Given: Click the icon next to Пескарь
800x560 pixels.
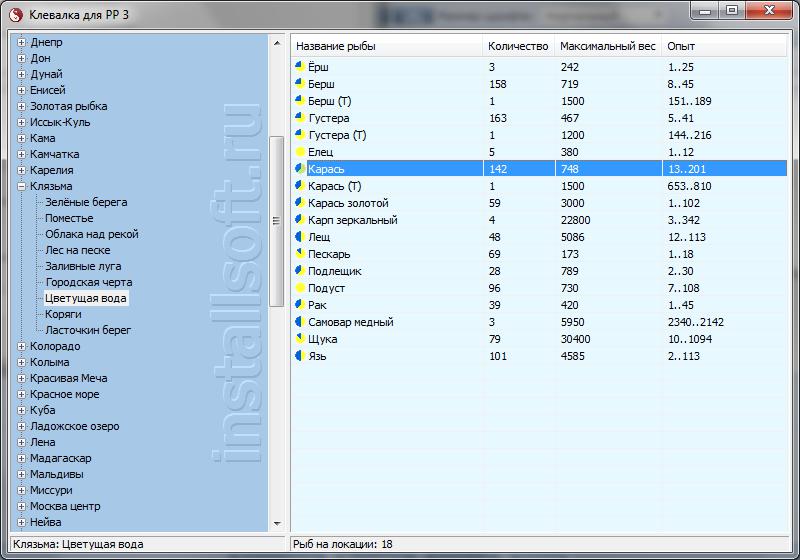Looking at the screenshot, I should click(x=299, y=253).
